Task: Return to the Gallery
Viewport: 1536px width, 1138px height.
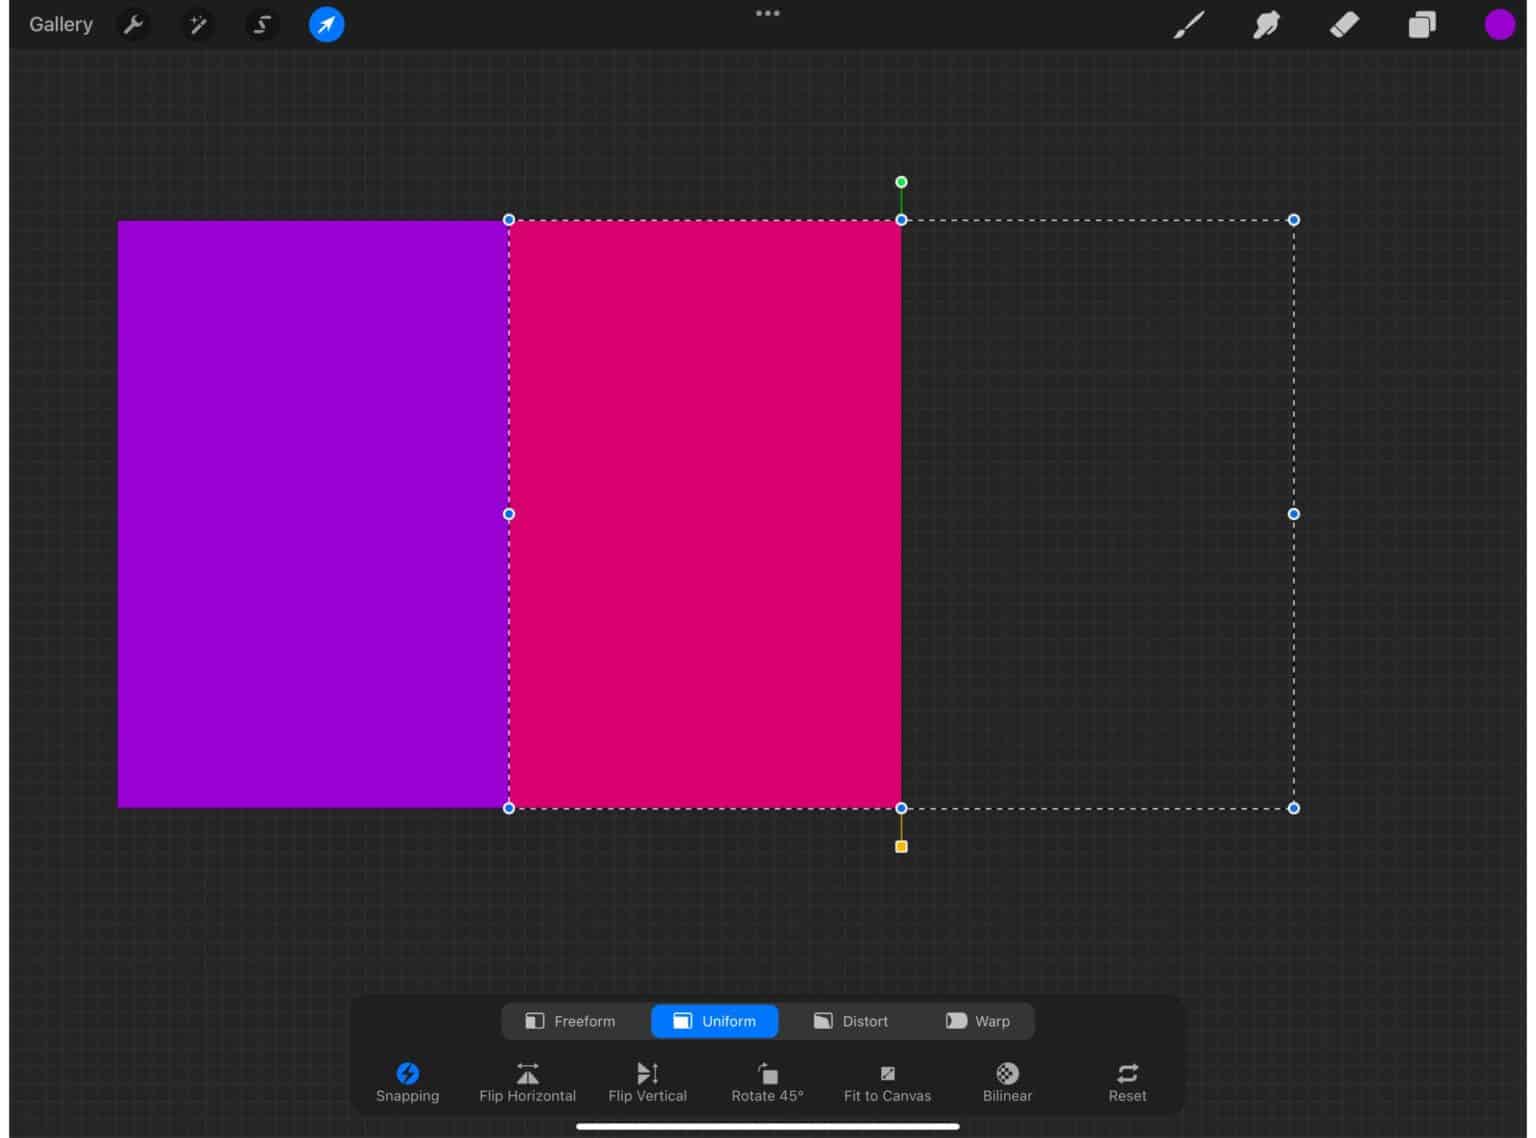Action: click(60, 24)
